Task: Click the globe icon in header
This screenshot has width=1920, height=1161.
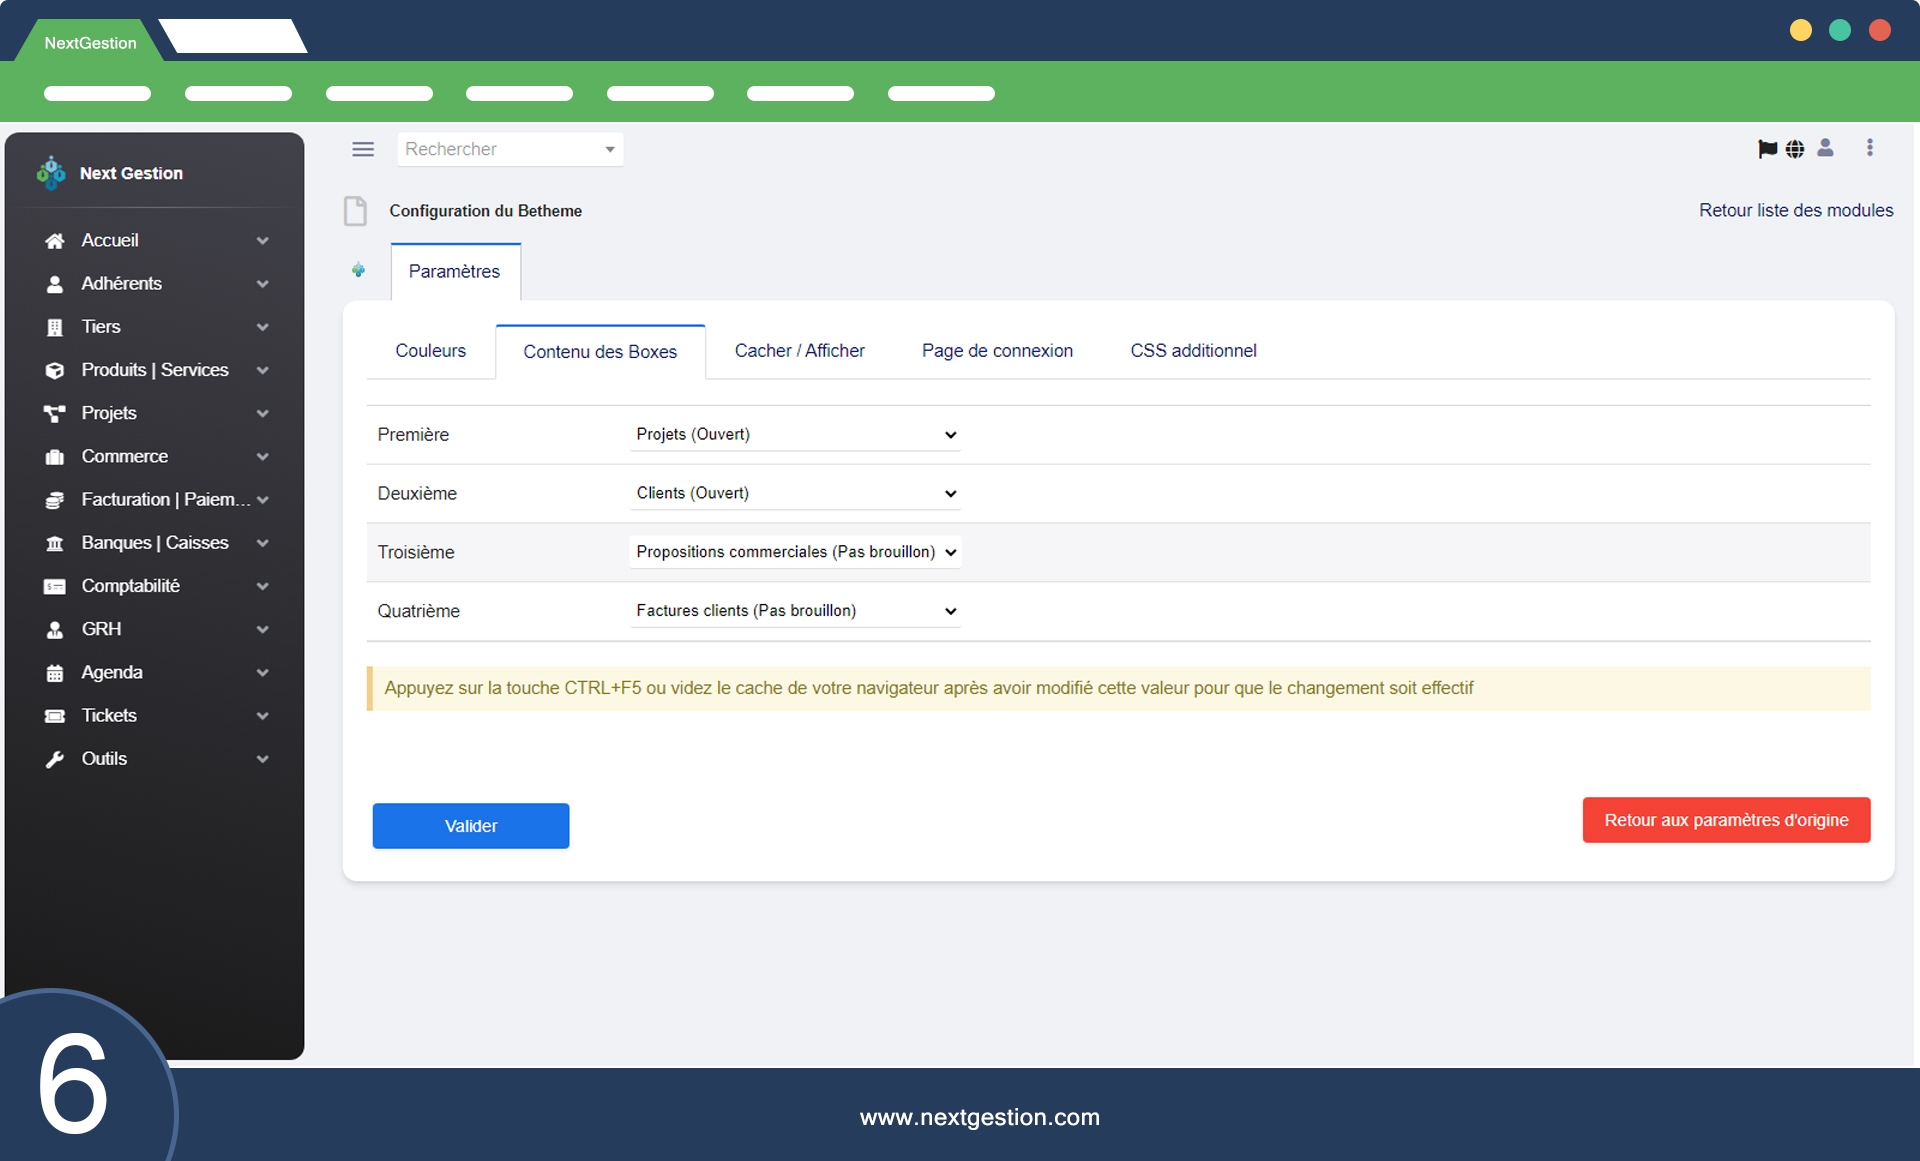Action: pos(1795,149)
